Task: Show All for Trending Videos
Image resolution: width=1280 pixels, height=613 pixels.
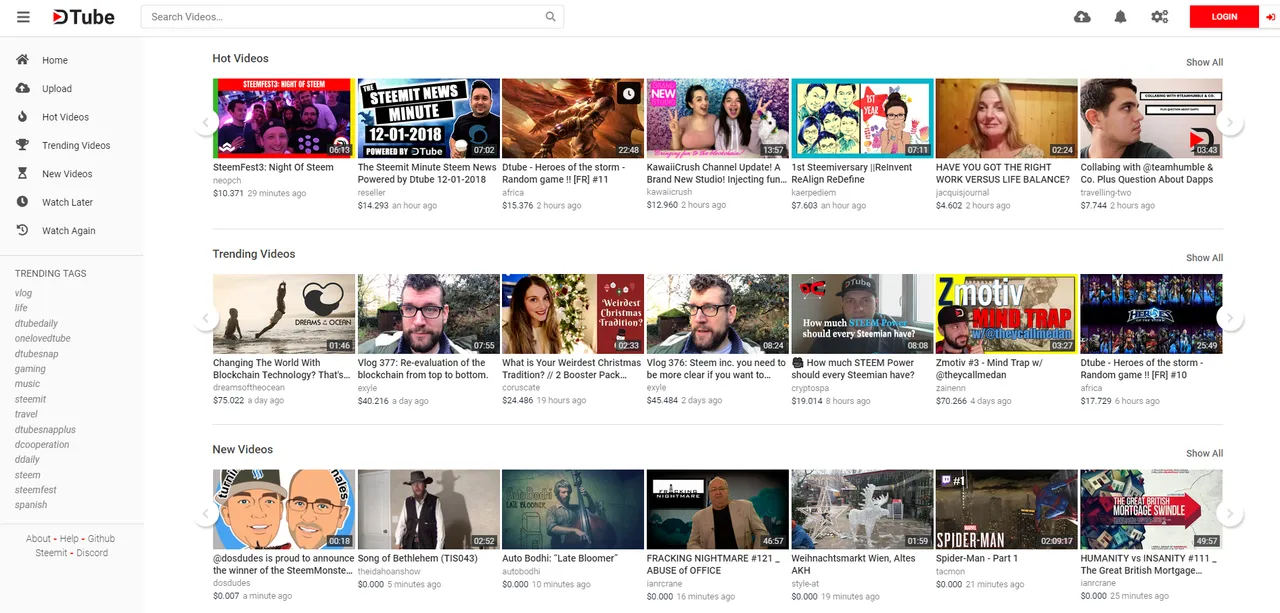Action: point(1204,258)
